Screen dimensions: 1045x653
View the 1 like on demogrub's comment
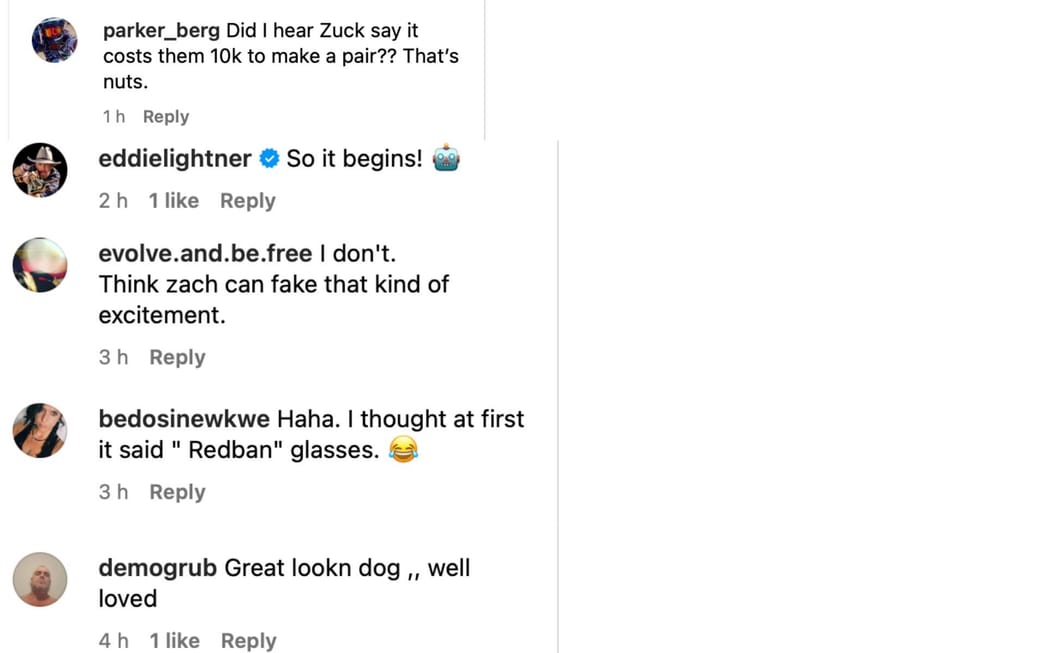pyautogui.click(x=173, y=641)
